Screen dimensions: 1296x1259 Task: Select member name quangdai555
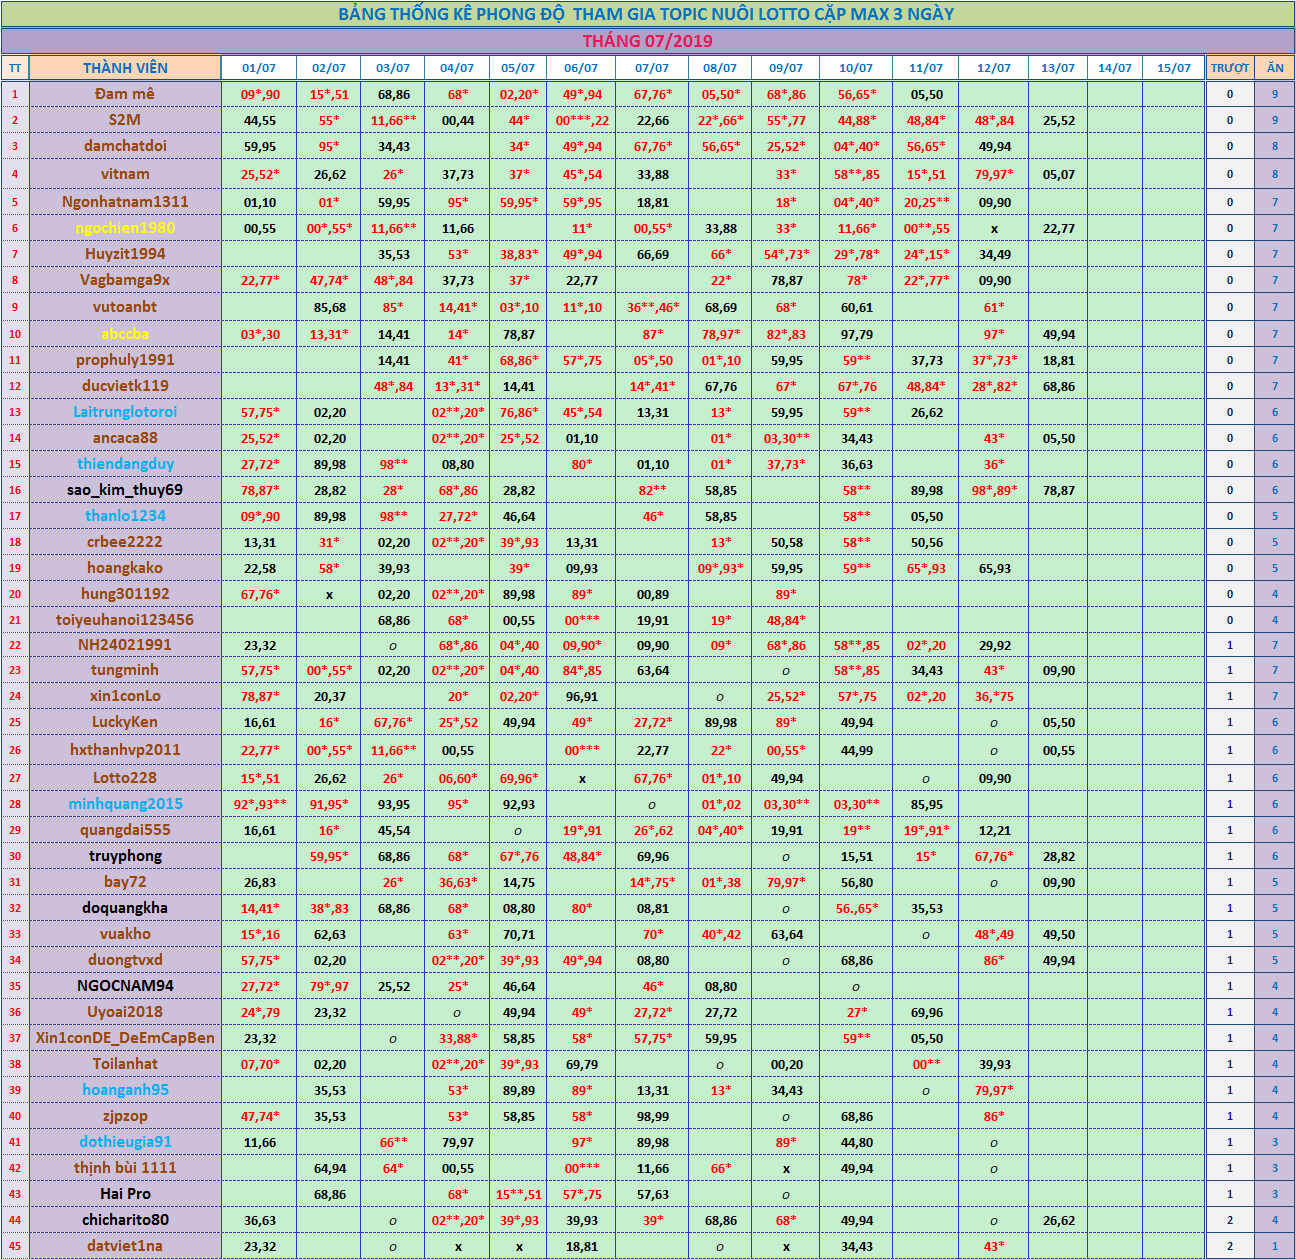125,830
